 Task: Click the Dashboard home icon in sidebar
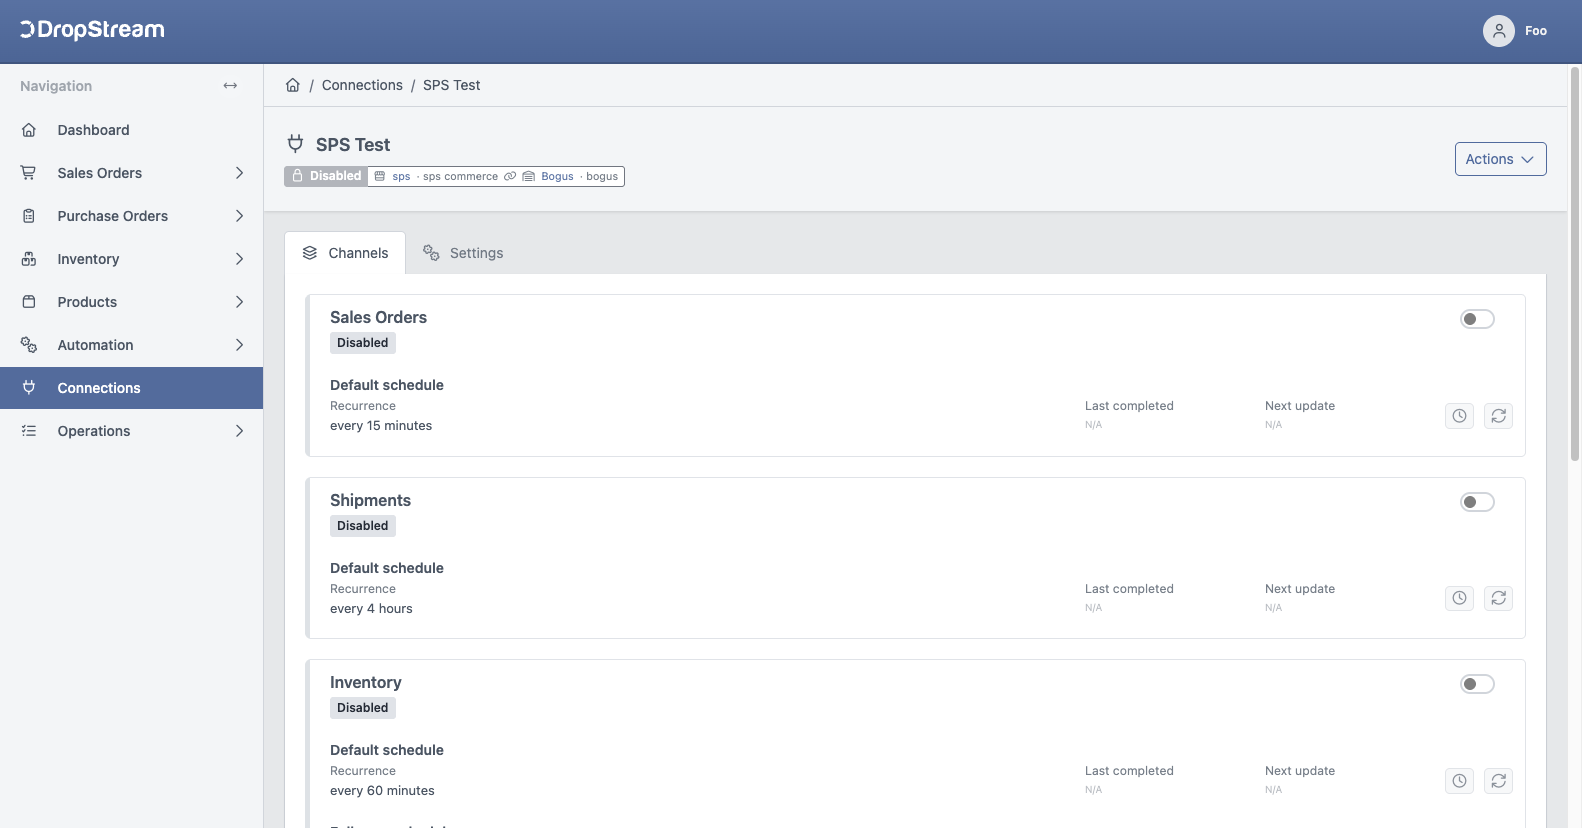[x=29, y=130]
